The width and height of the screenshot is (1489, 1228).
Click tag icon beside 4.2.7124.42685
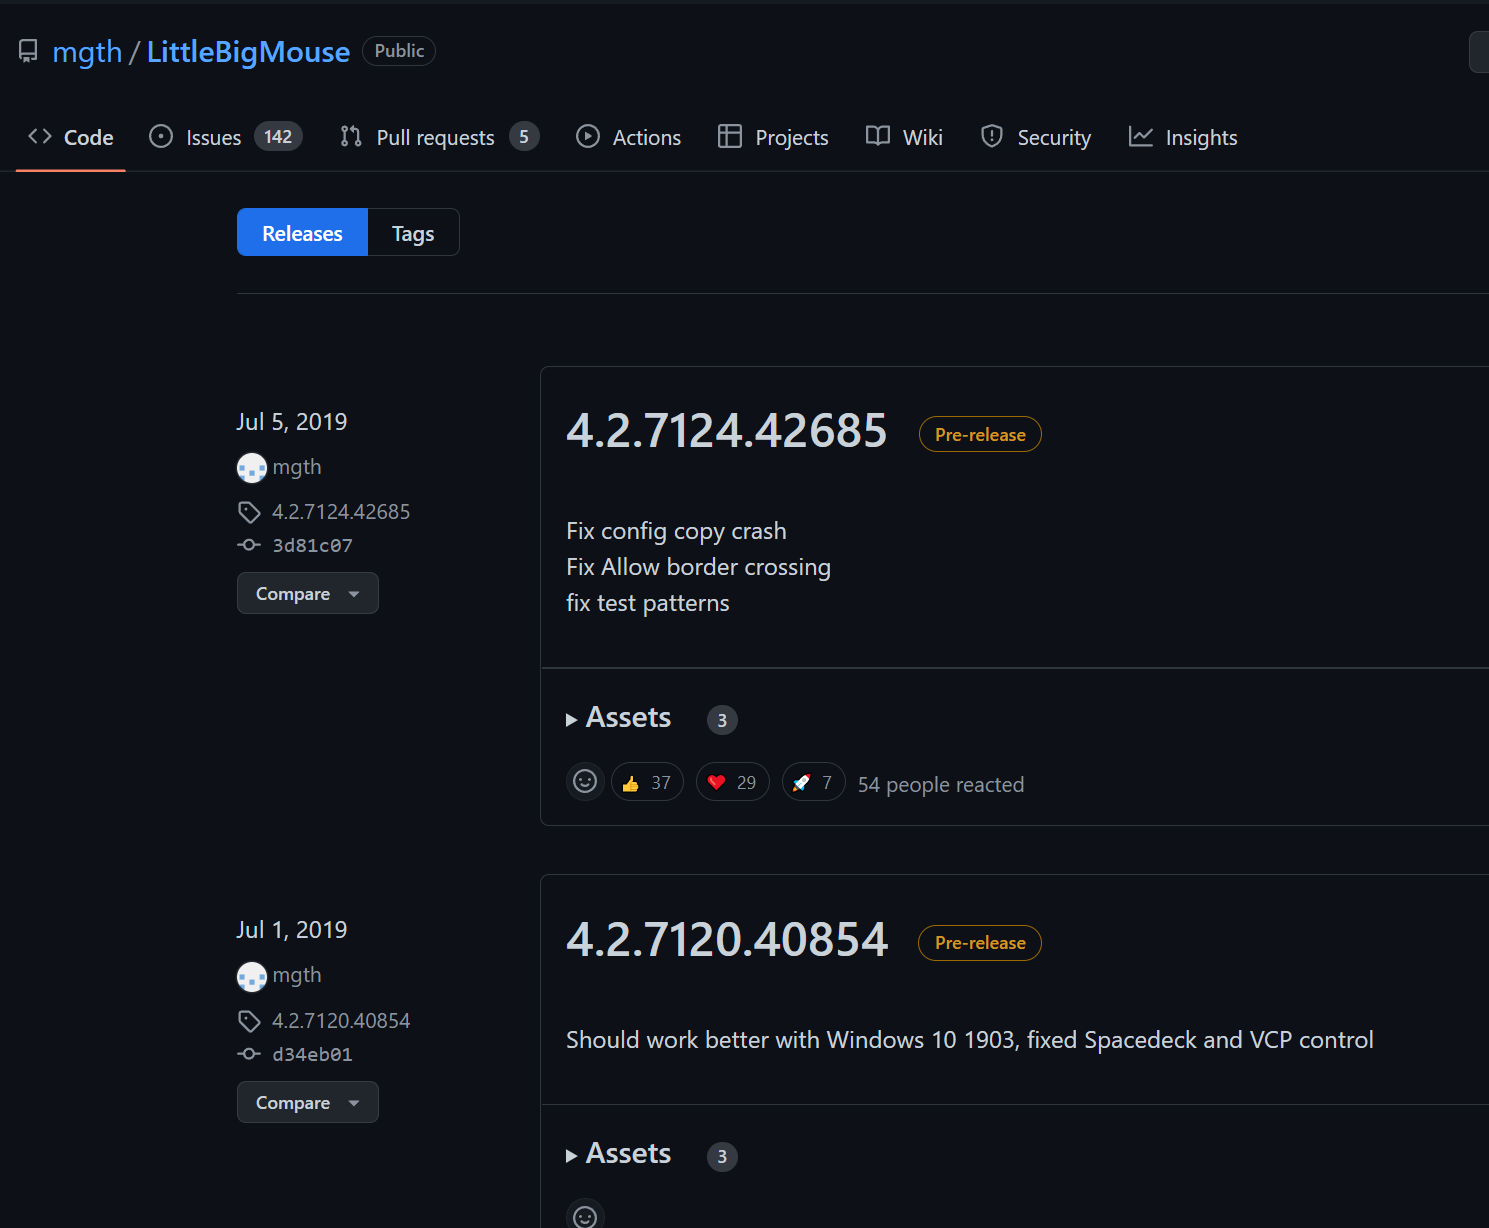249,512
